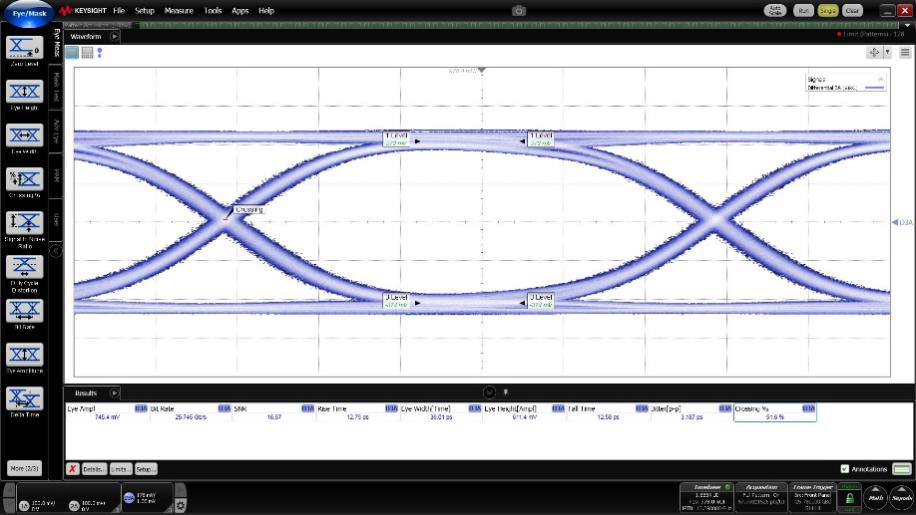Viewport: 916px width, 515px height.
Task: Select the Crossing % measurement icon
Action: pos(25,179)
